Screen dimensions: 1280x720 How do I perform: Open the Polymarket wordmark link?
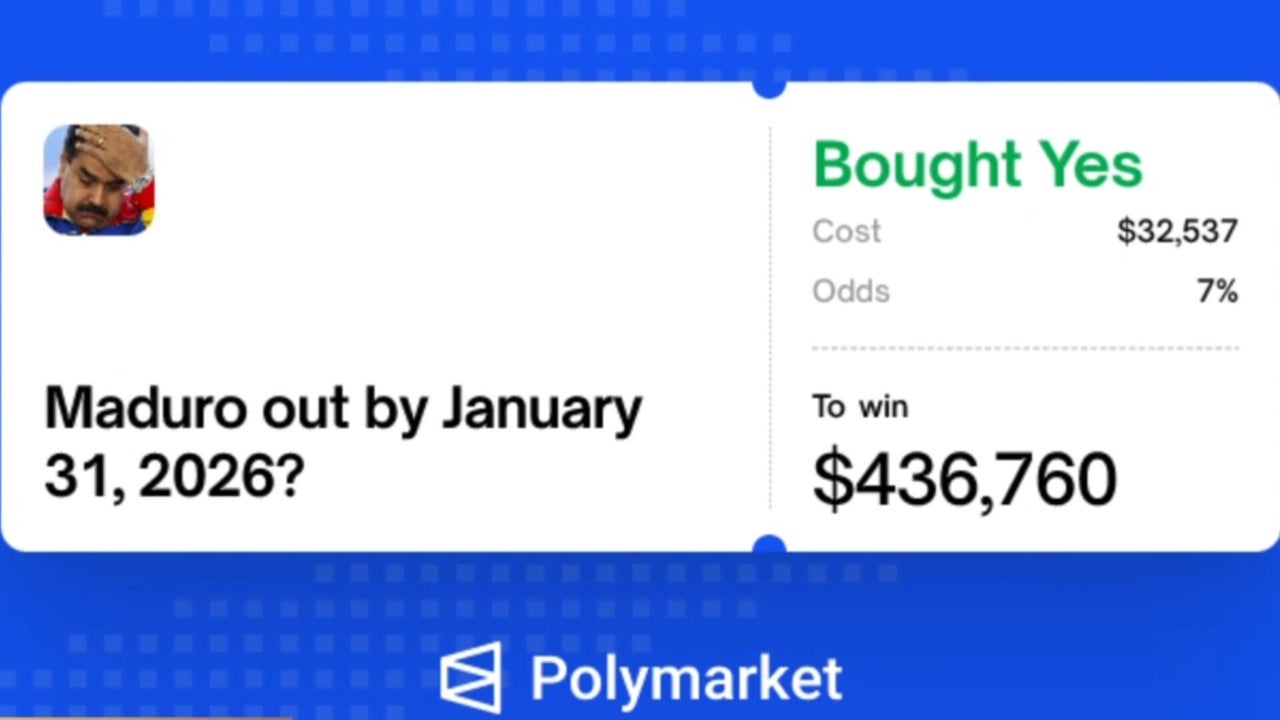686,679
